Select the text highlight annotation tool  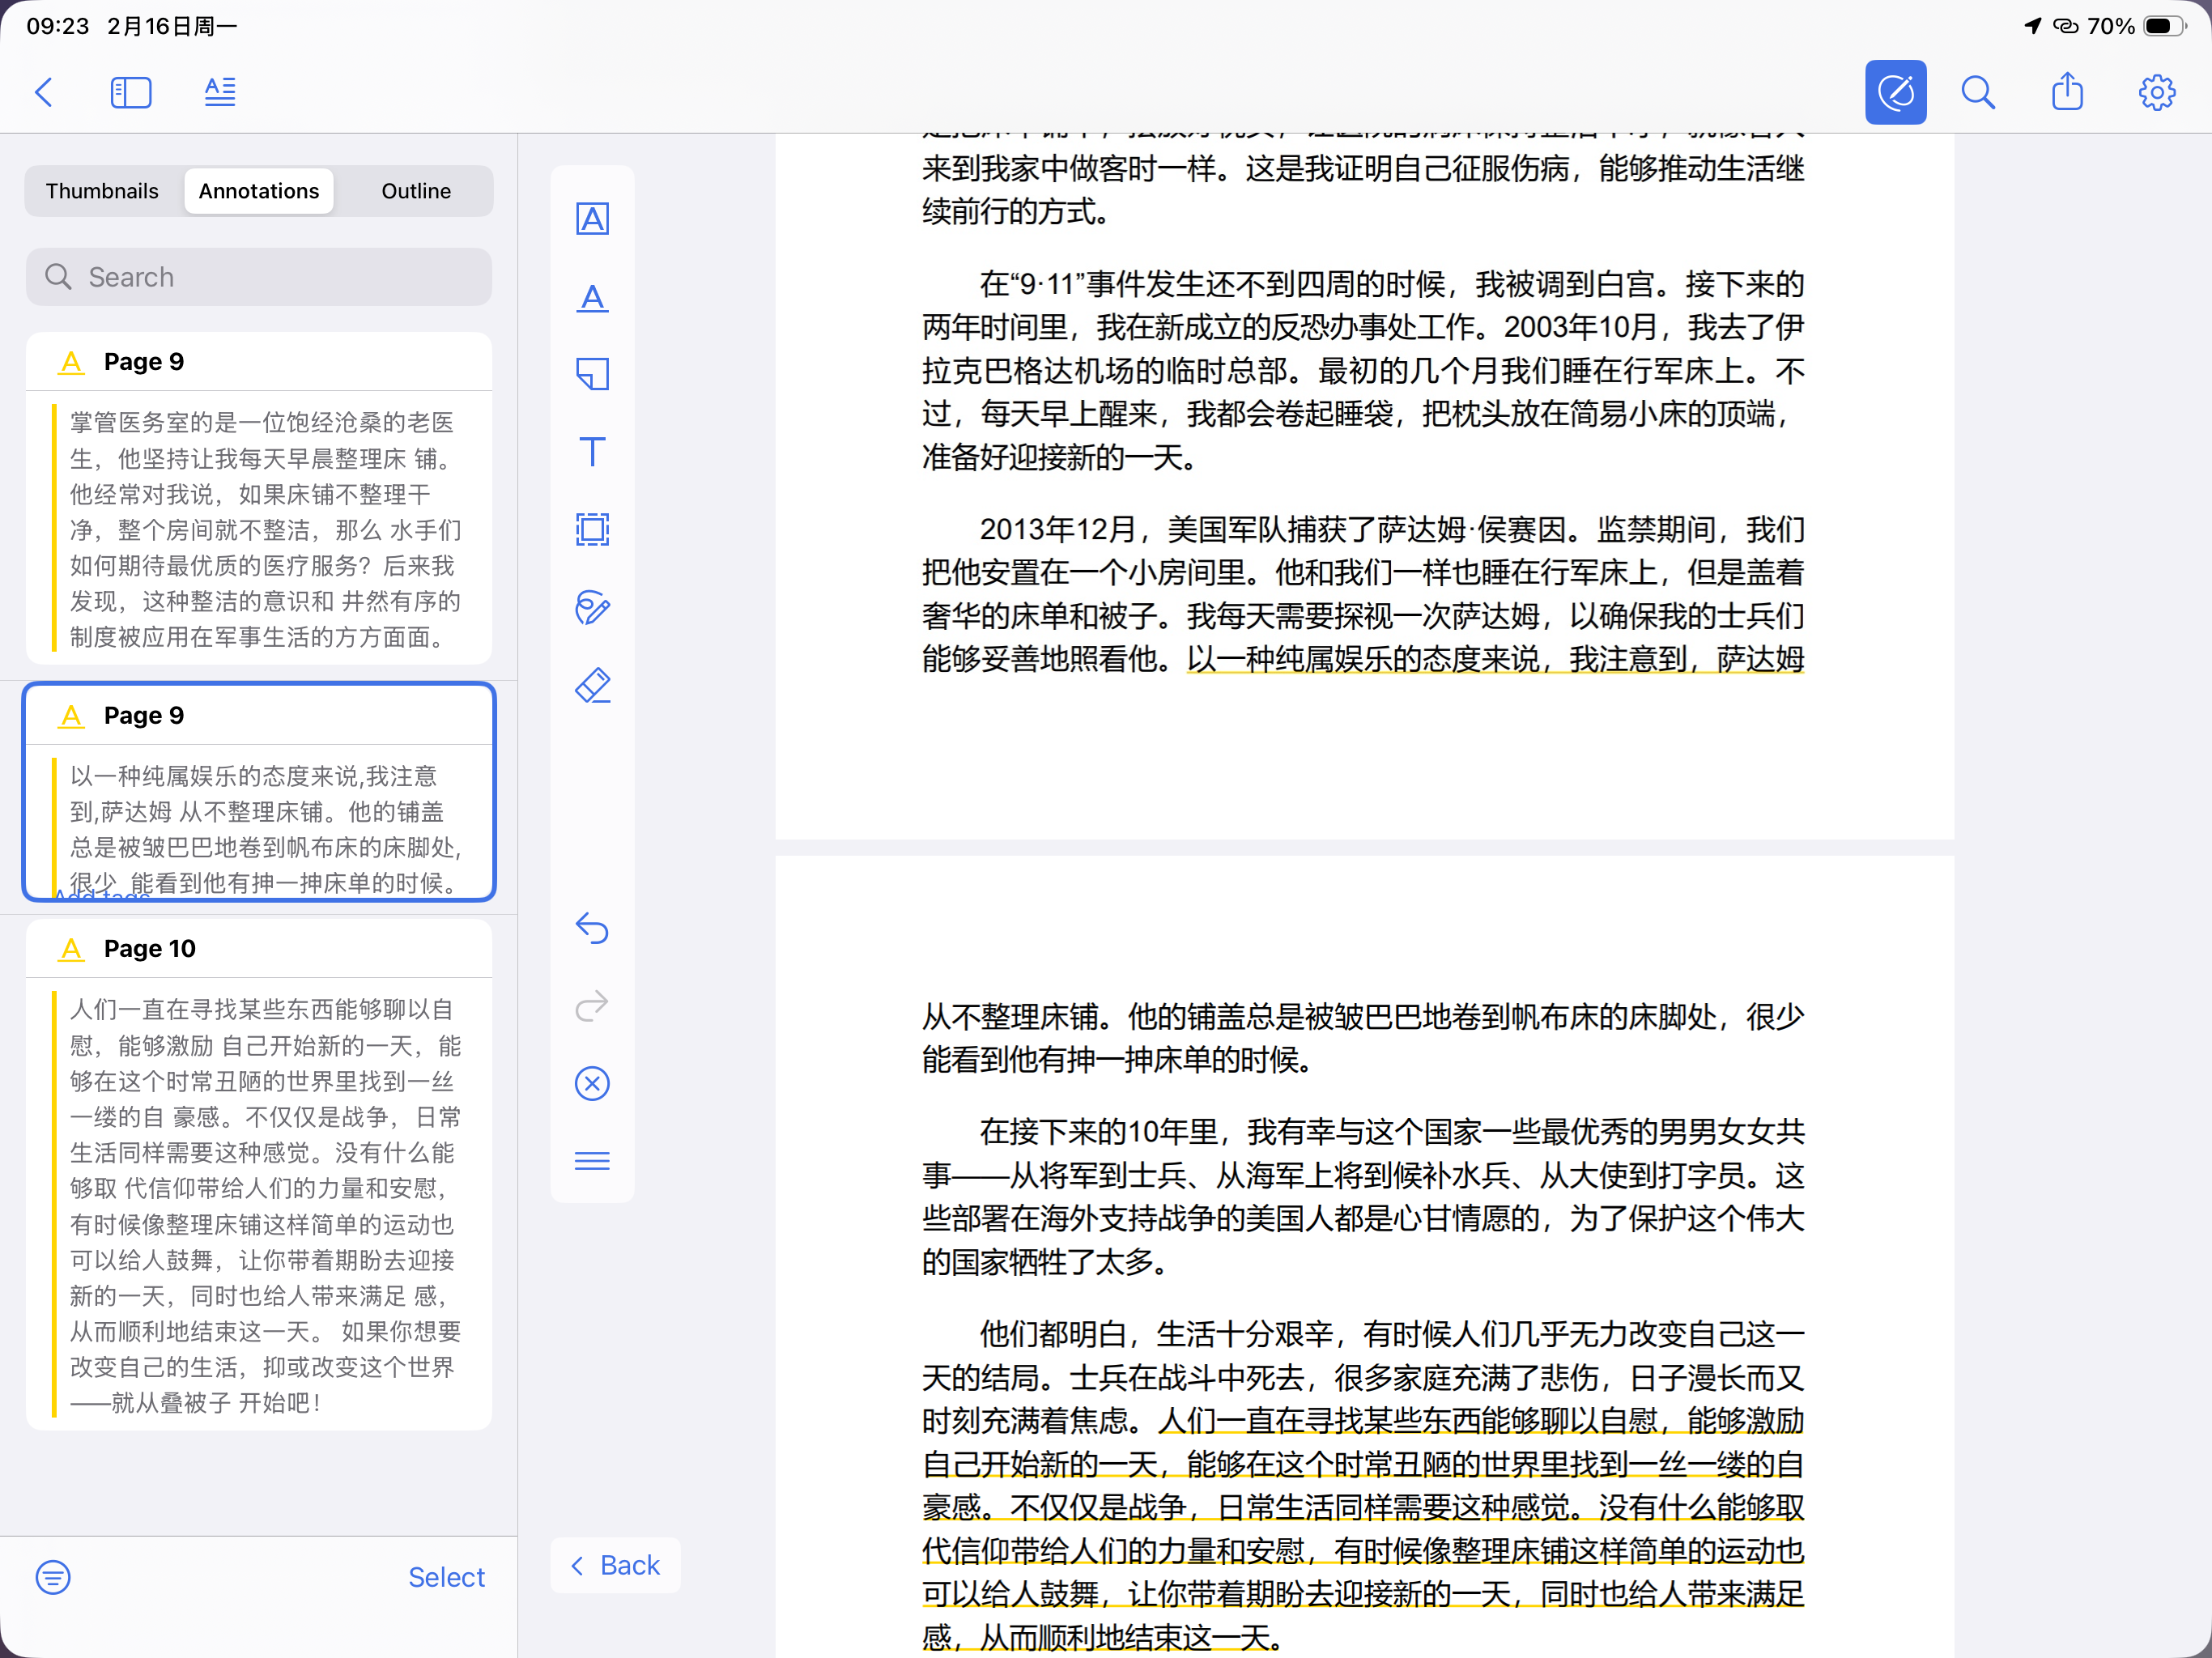tap(592, 219)
